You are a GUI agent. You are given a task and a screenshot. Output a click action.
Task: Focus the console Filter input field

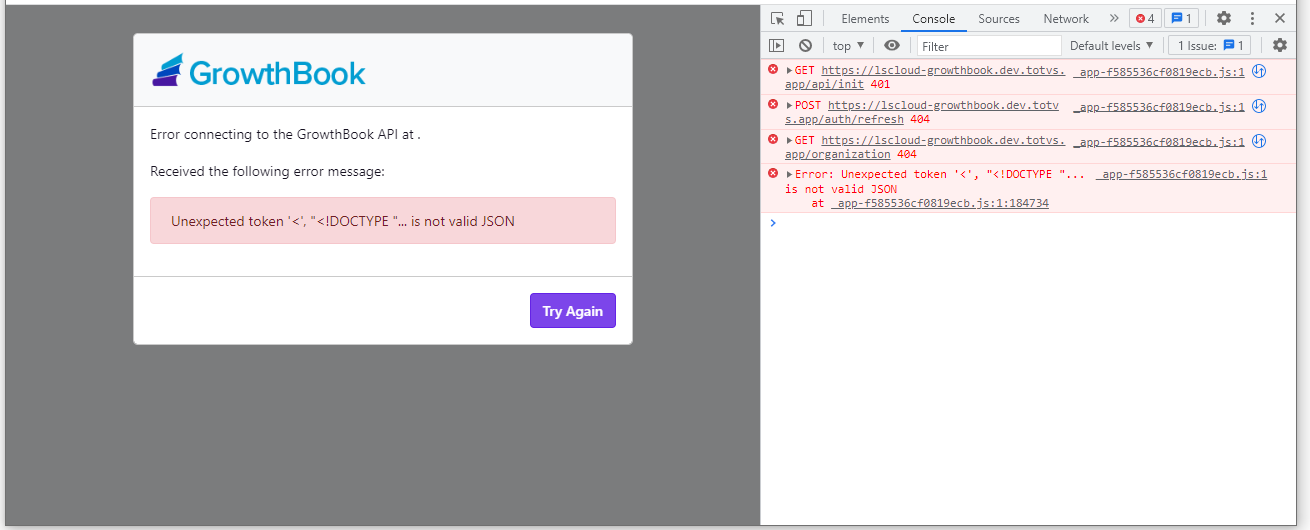point(989,45)
